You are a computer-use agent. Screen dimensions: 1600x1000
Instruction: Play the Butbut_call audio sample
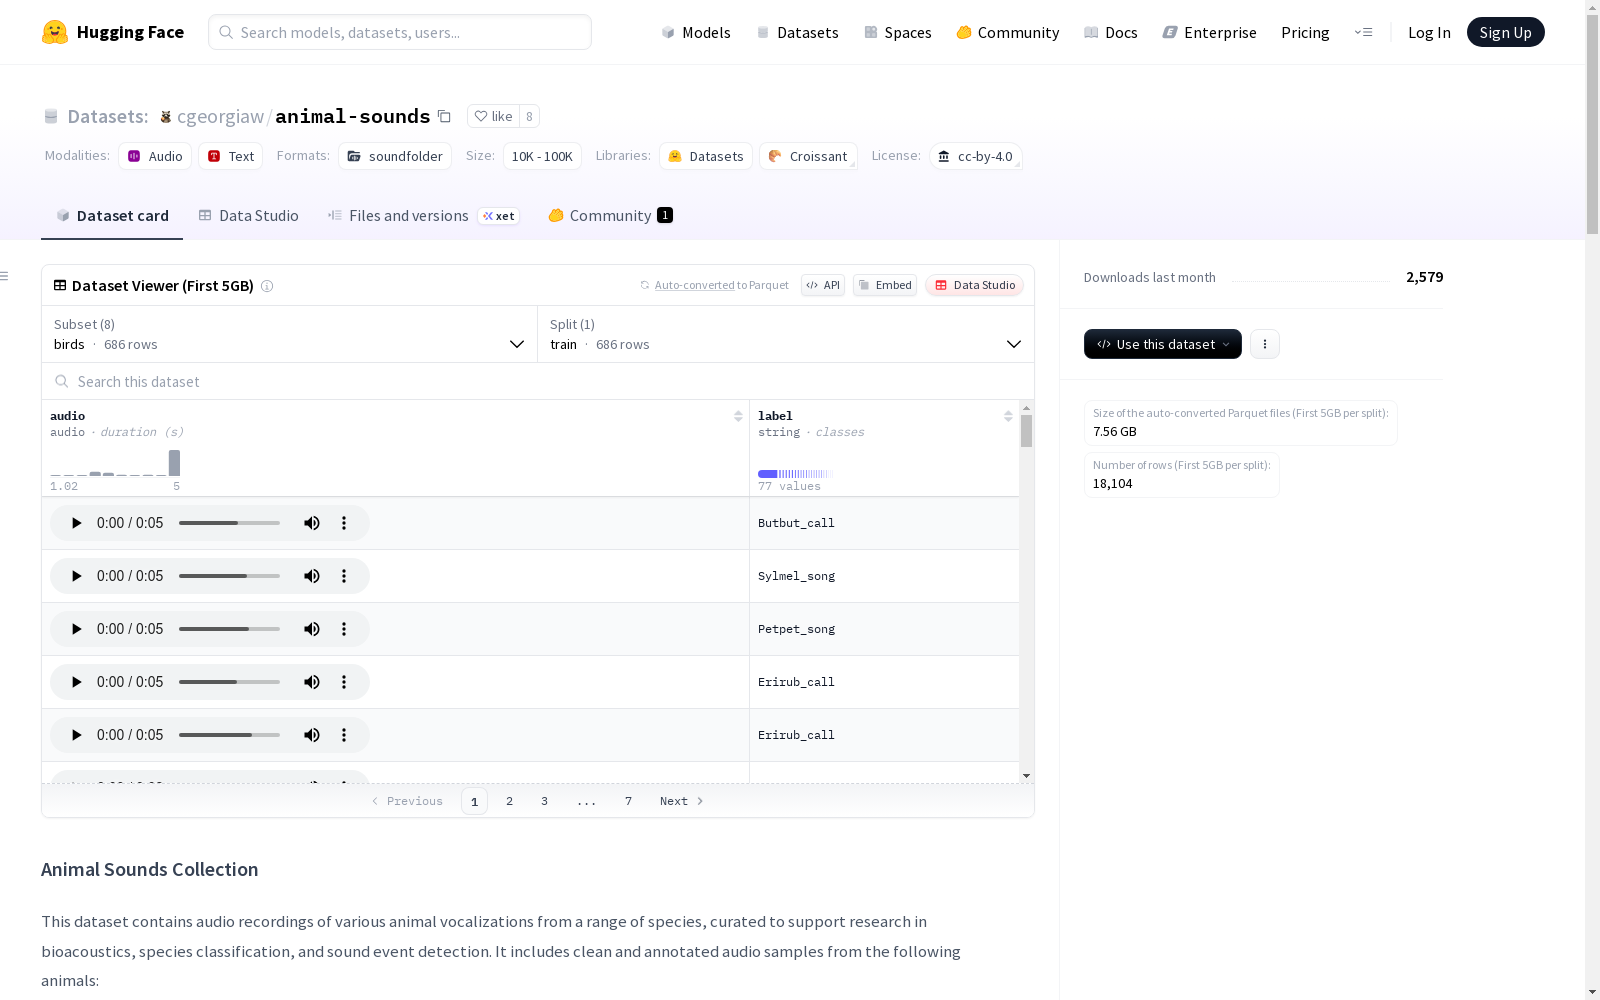tap(76, 523)
